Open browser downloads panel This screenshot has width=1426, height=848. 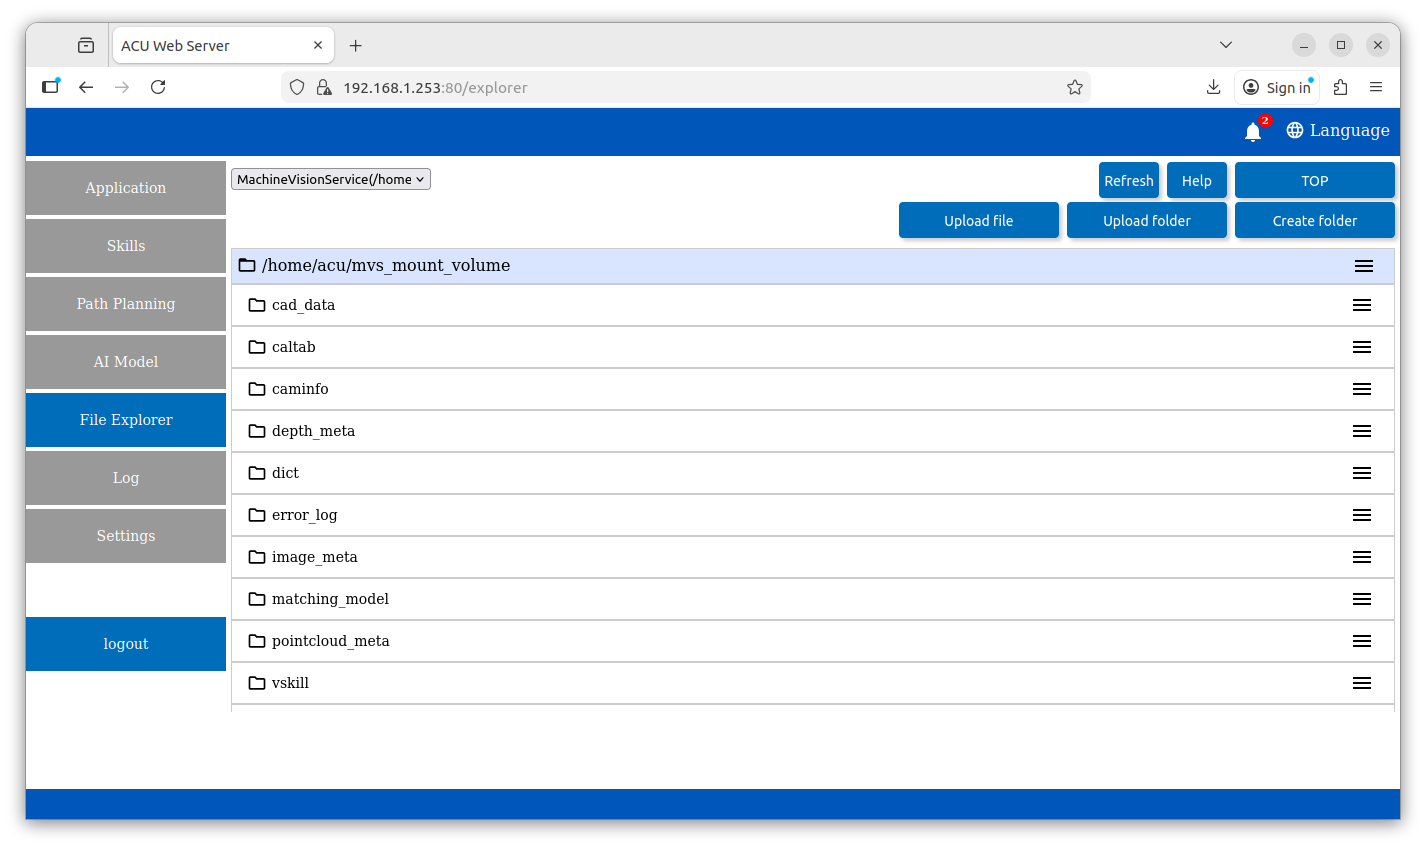(x=1213, y=87)
